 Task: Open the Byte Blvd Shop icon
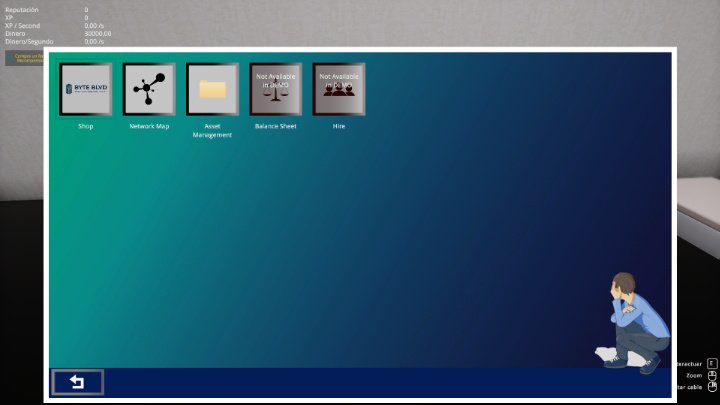85,89
